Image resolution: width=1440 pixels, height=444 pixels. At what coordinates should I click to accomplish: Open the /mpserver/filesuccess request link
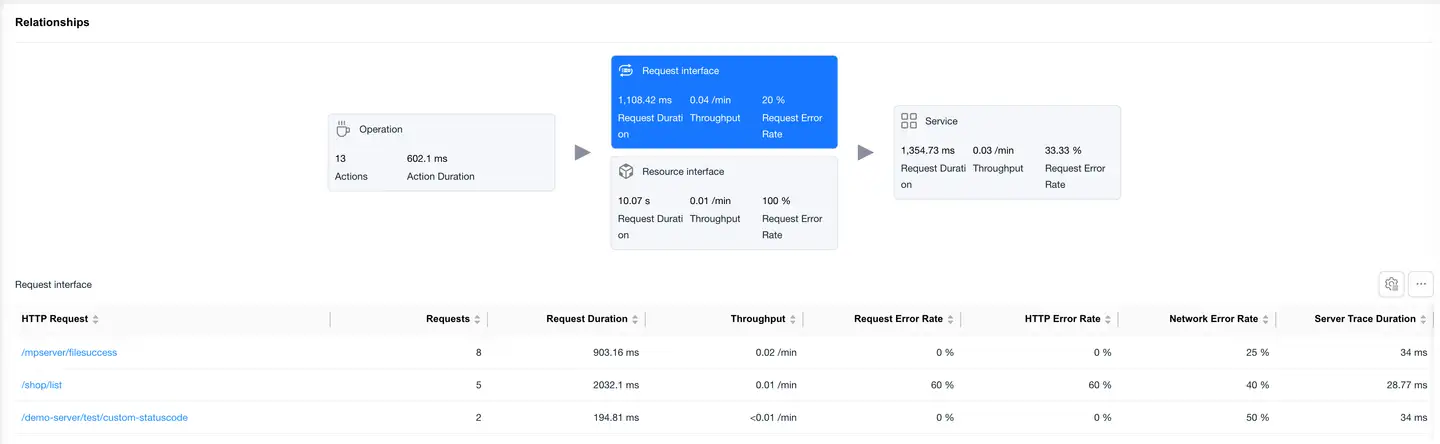[x=69, y=353]
